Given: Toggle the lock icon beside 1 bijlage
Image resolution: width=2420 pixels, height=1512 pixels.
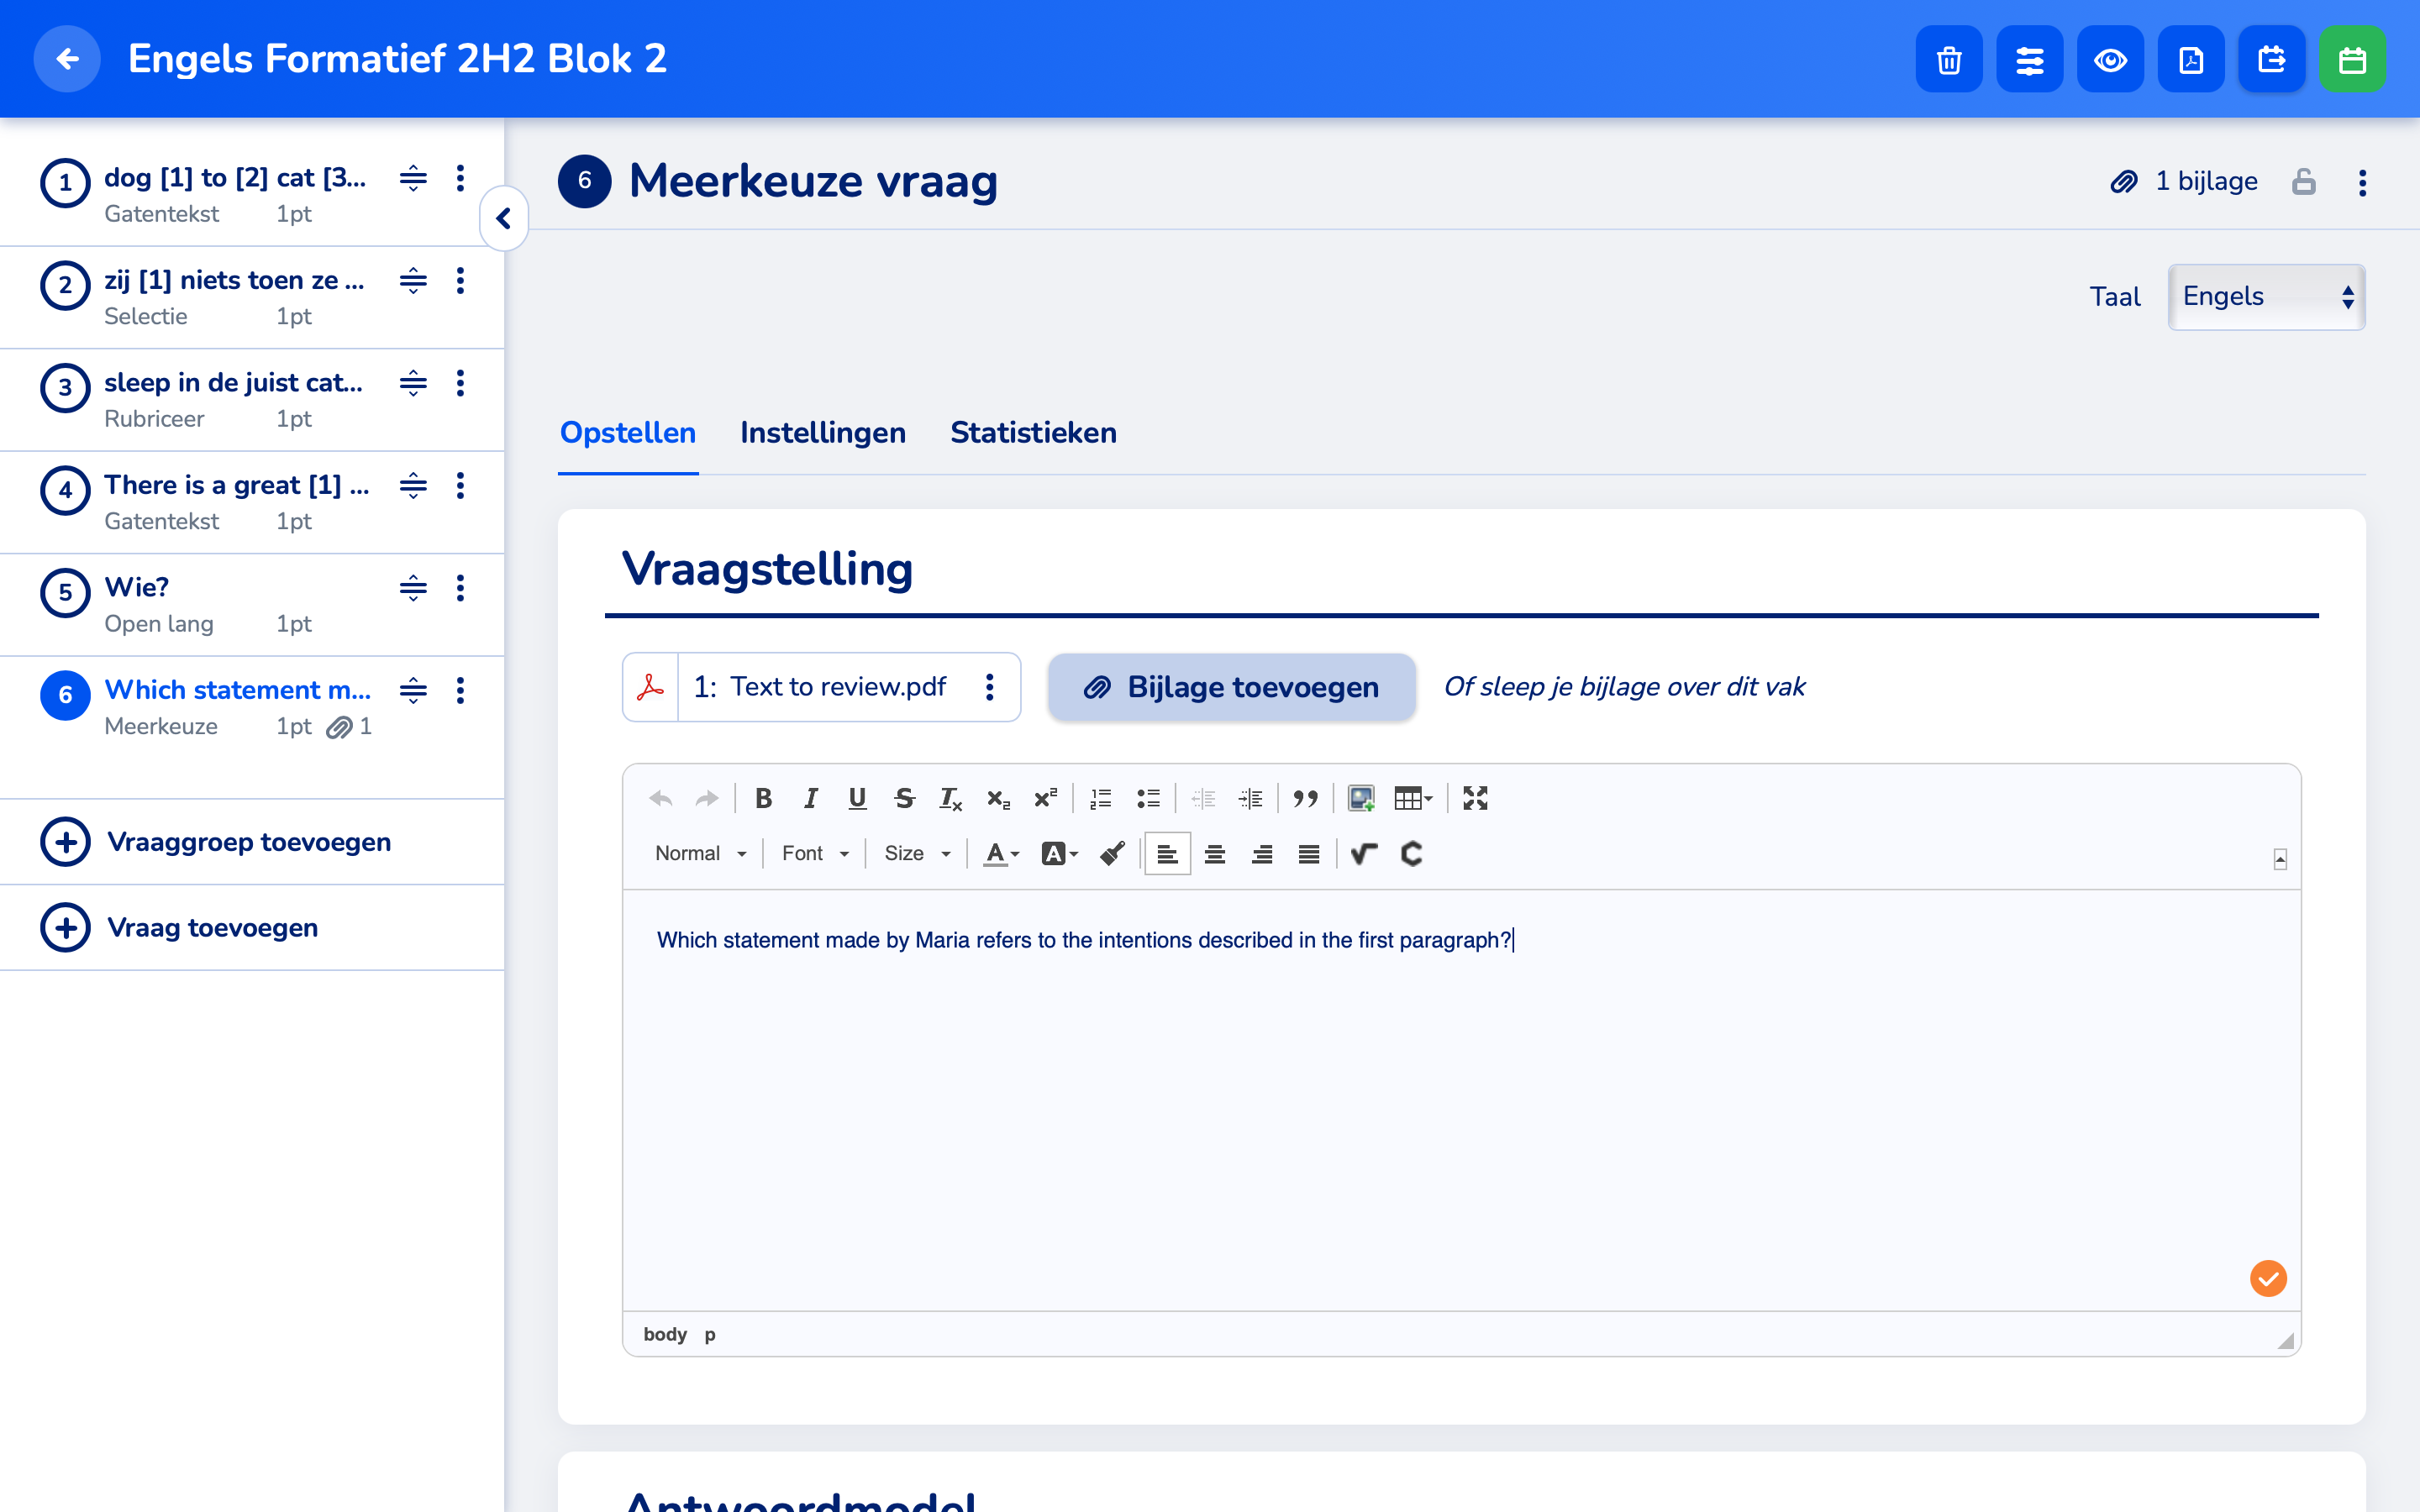Looking at the screenshot, I should [2304, 181].
